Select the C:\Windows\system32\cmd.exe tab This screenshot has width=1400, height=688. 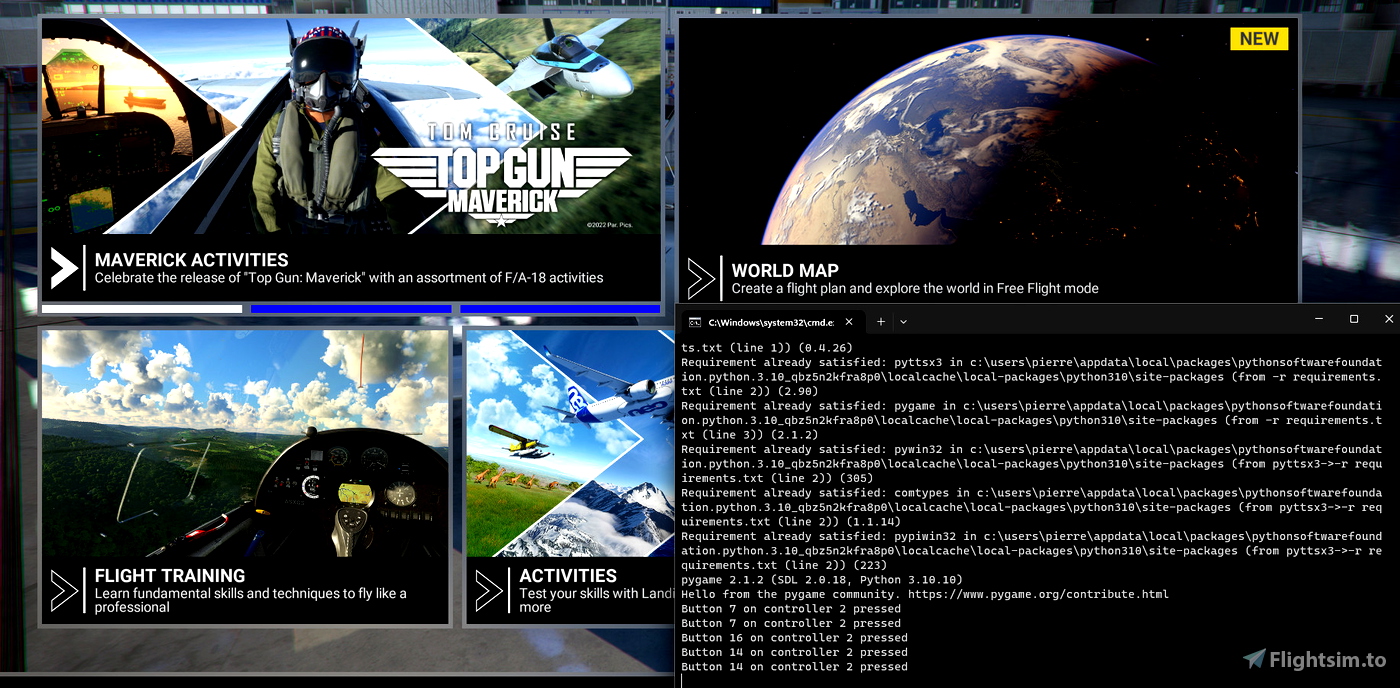(x=772, y=322)
